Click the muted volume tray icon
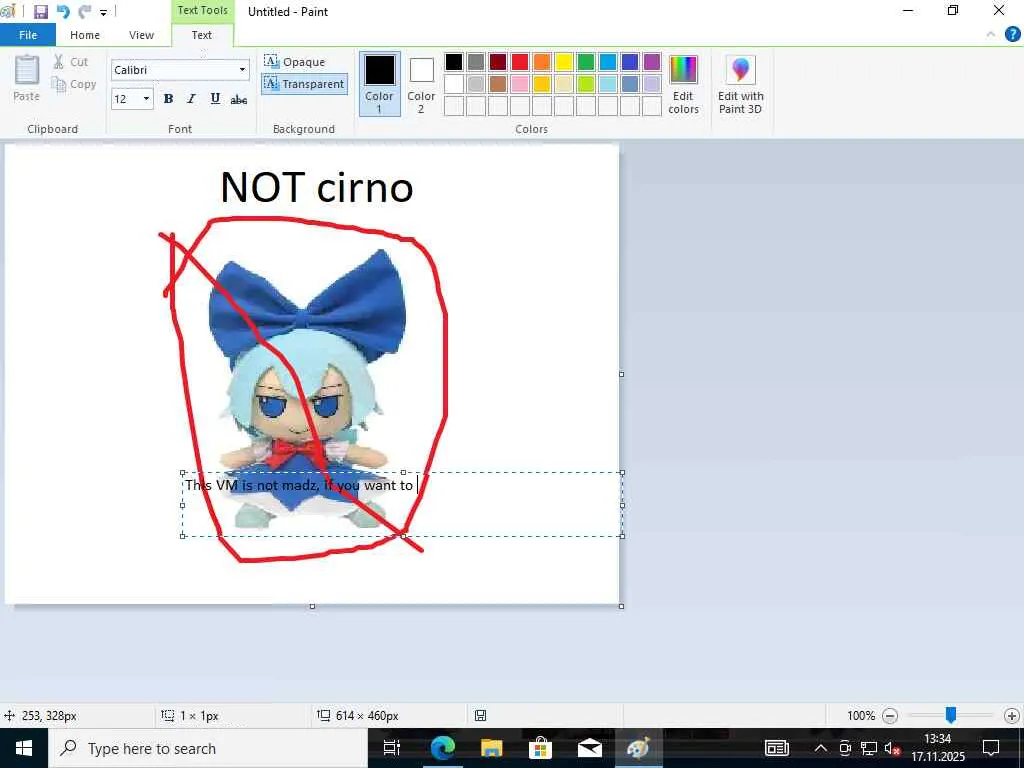 (x=892, y=748)
